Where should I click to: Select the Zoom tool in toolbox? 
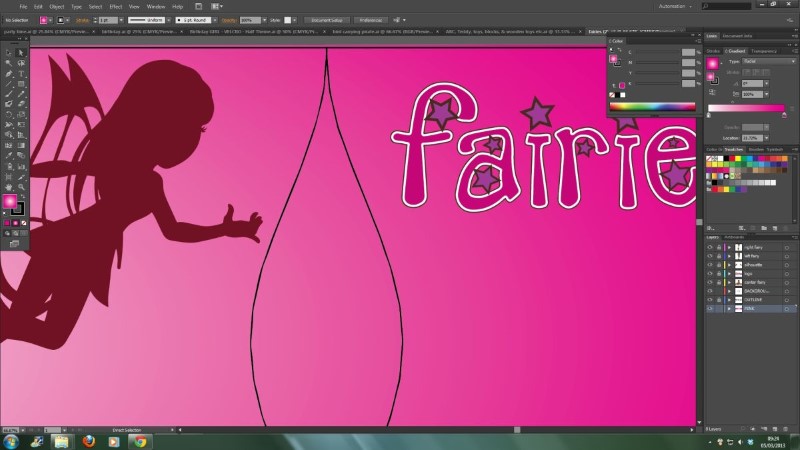point(21,186)
